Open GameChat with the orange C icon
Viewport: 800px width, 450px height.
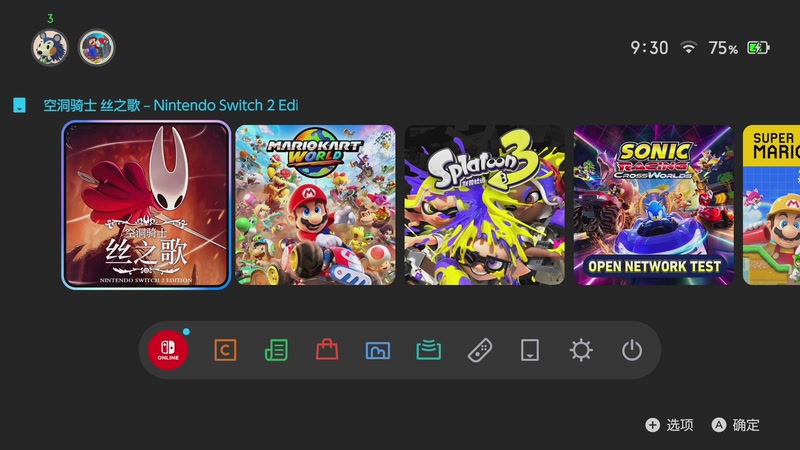click(x=225, y=351)
